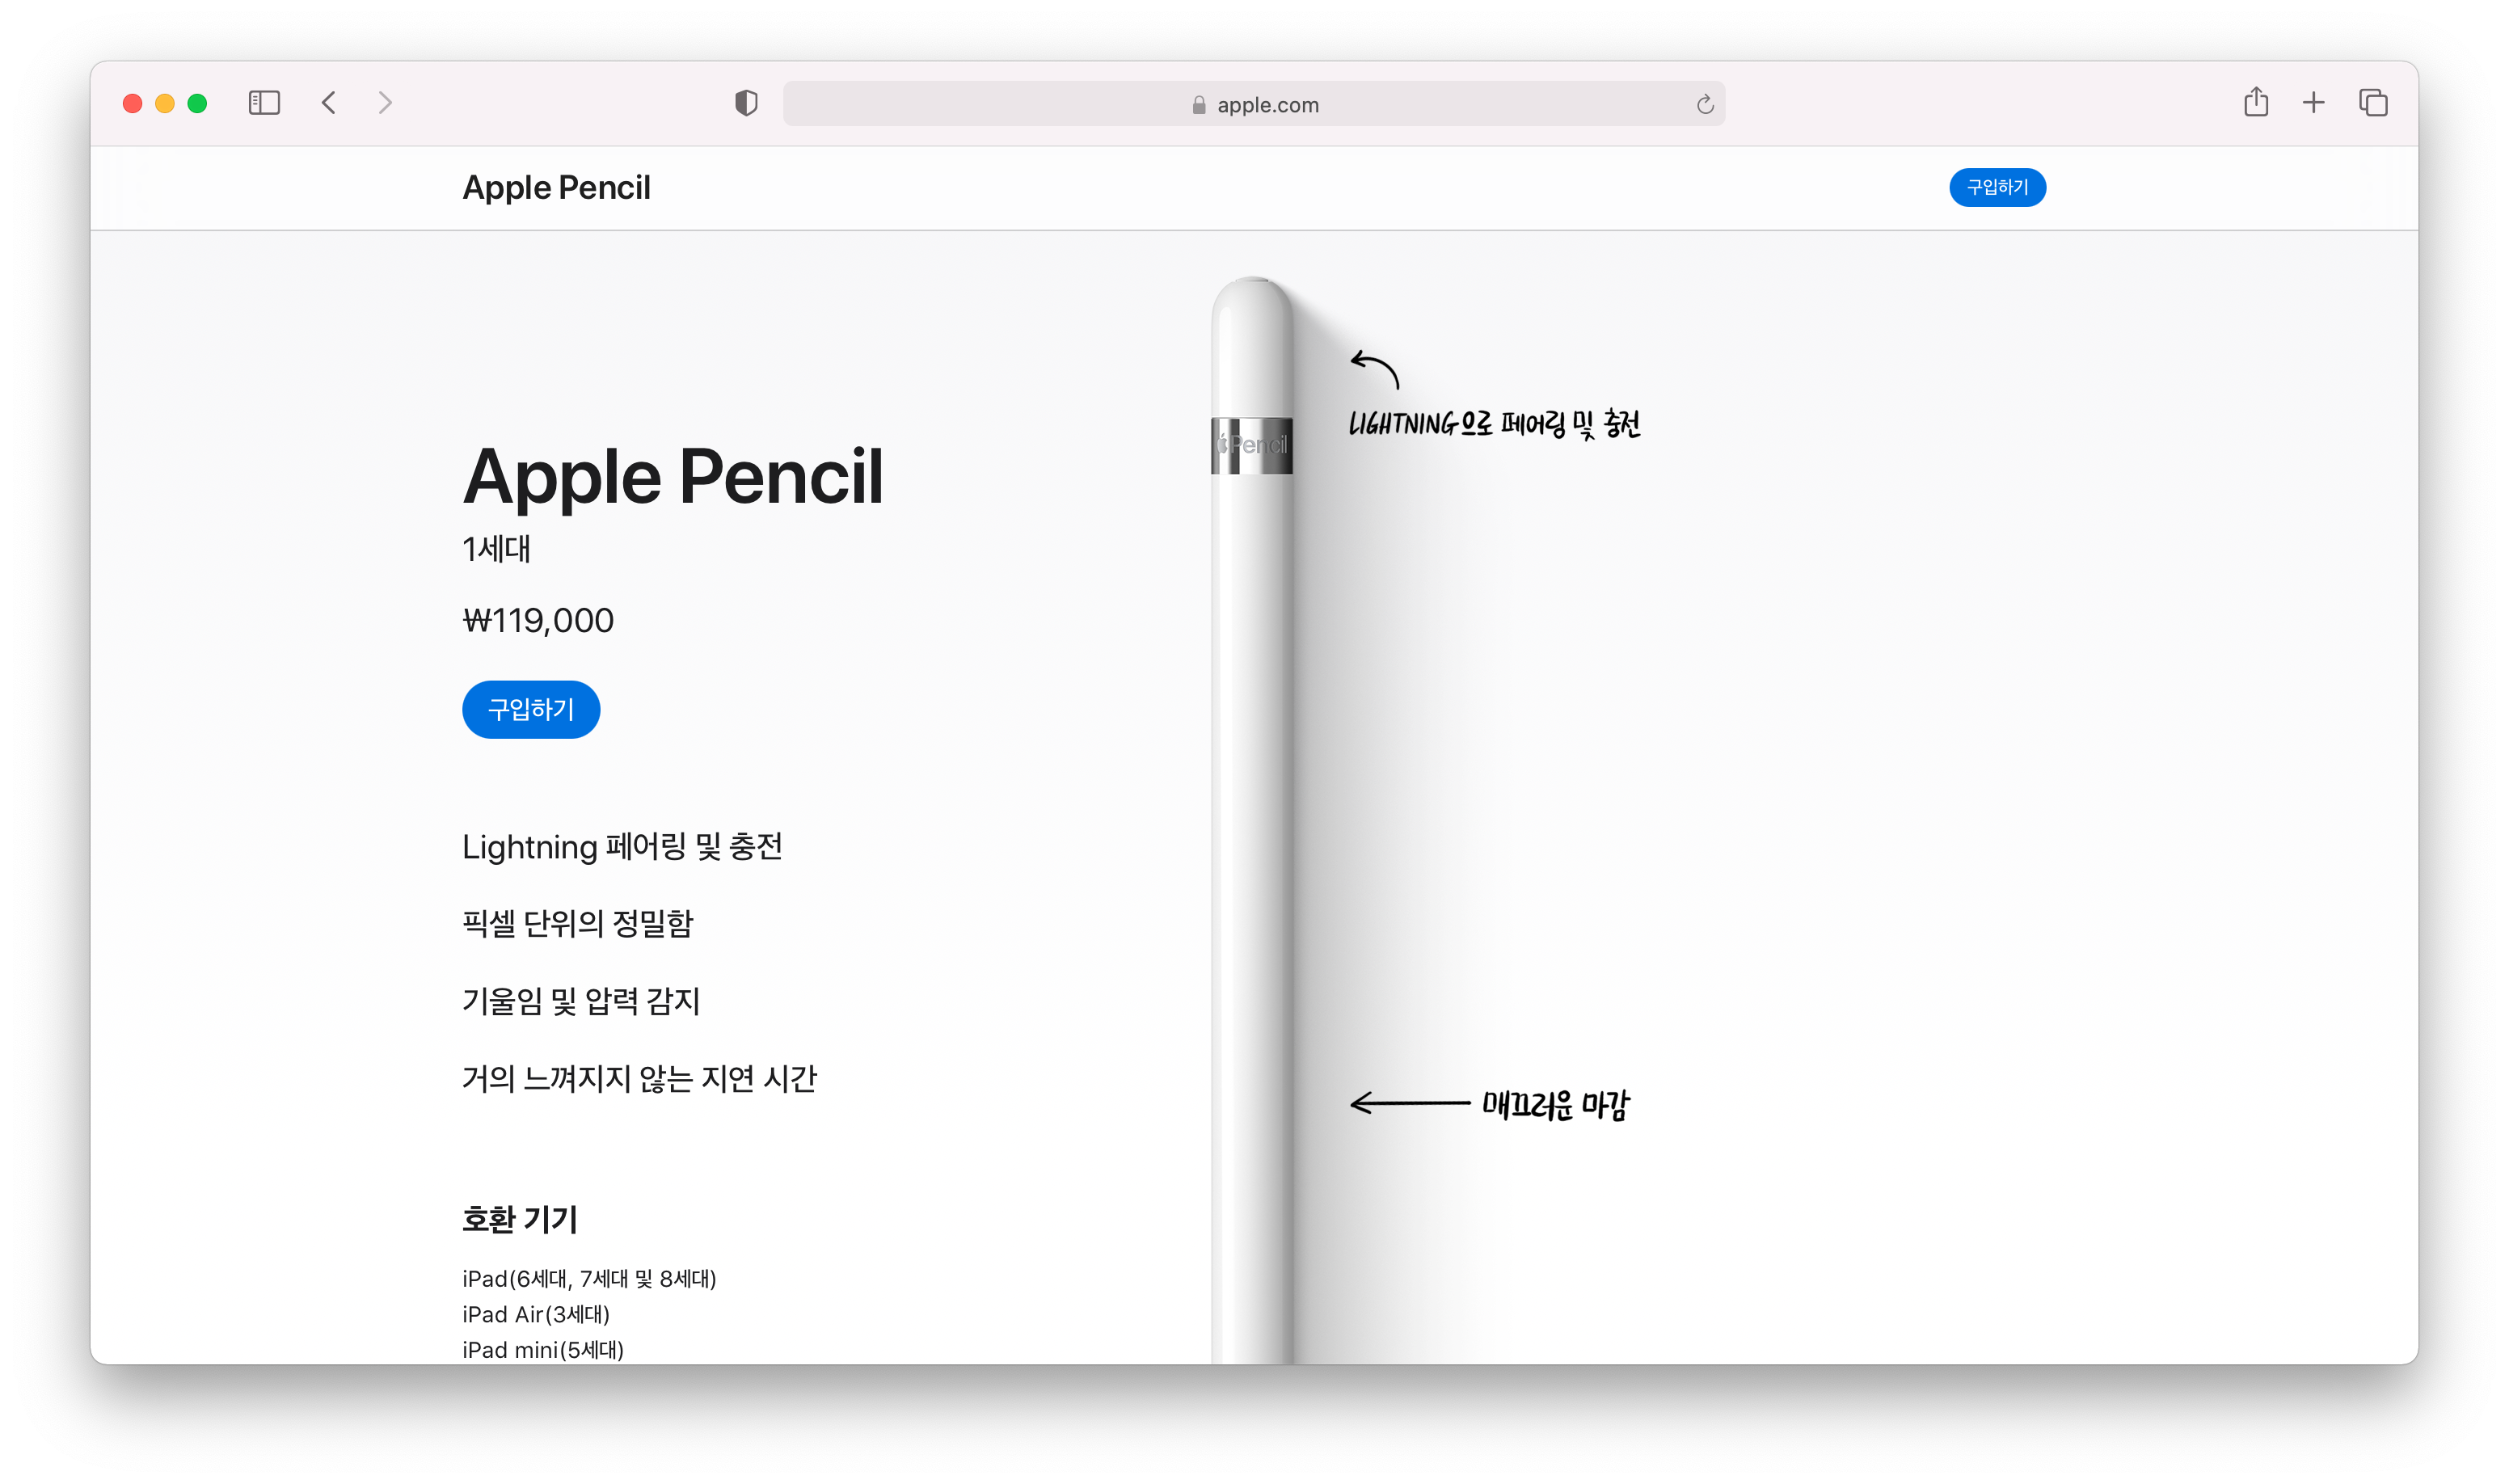2509x1484 pixels.
Task: Toggle the Safari sidebar icon
Action: click(x=264, y=103)
